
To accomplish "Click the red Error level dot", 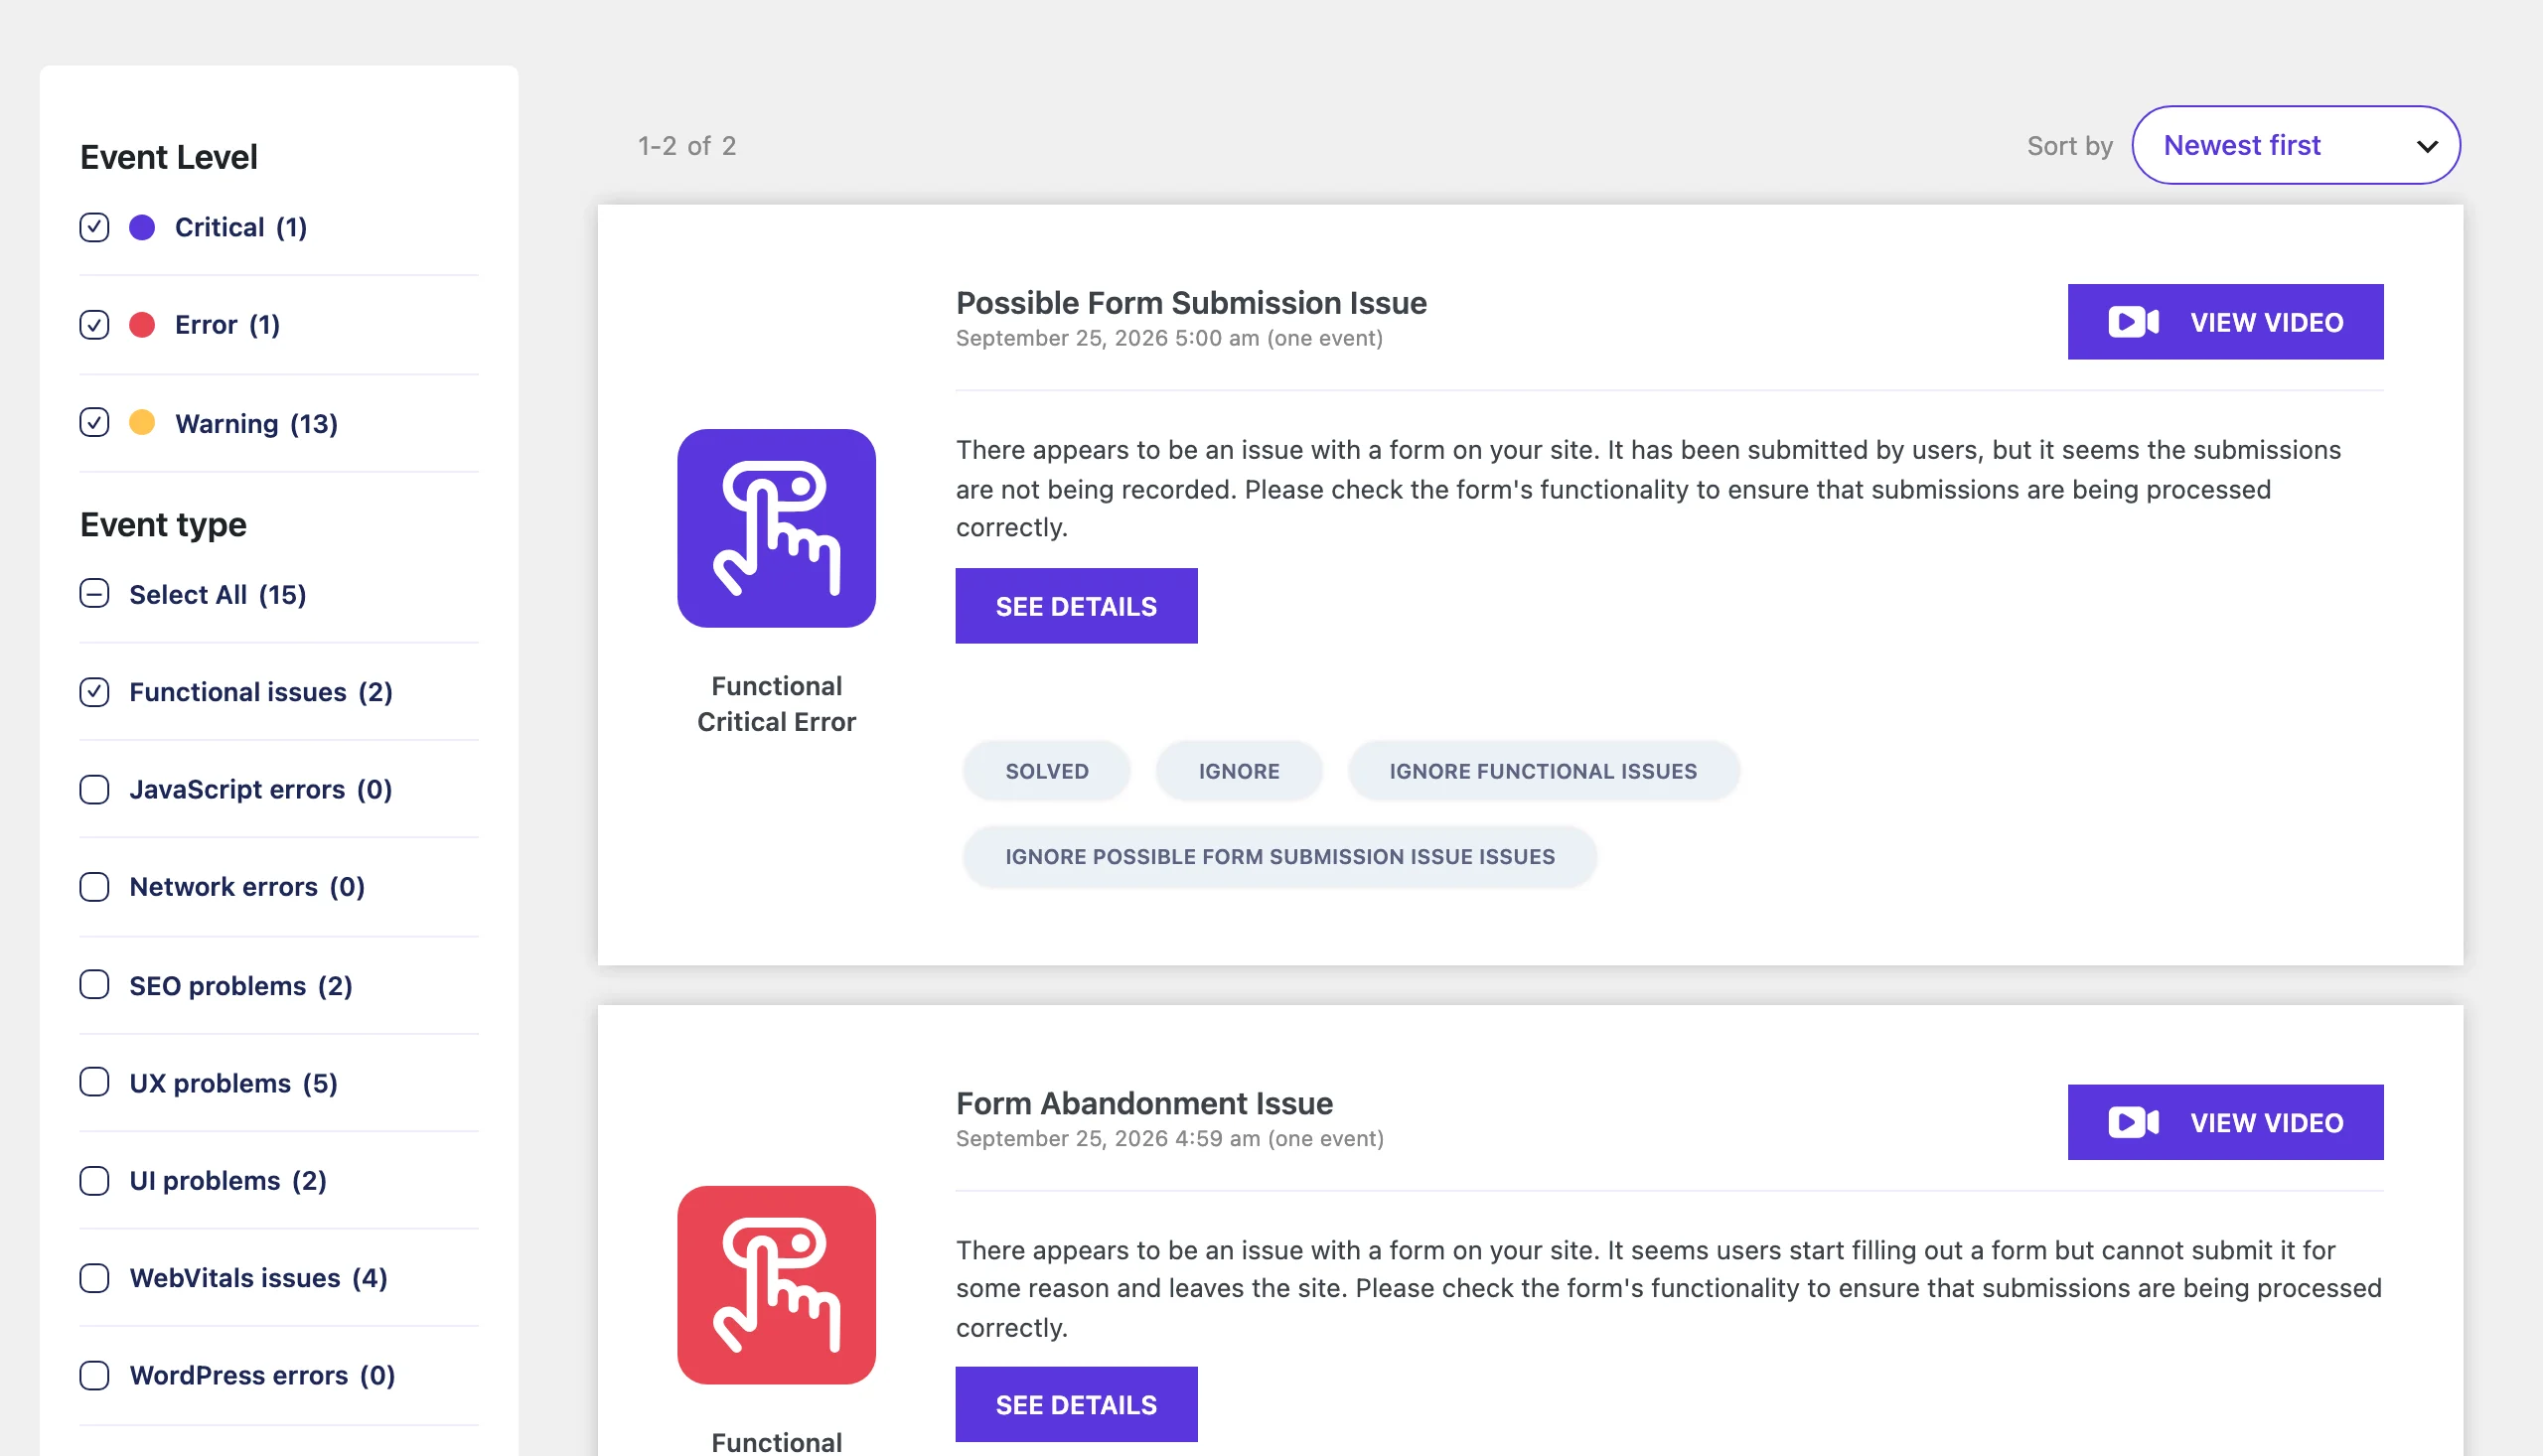I will [x=142, y=325].
